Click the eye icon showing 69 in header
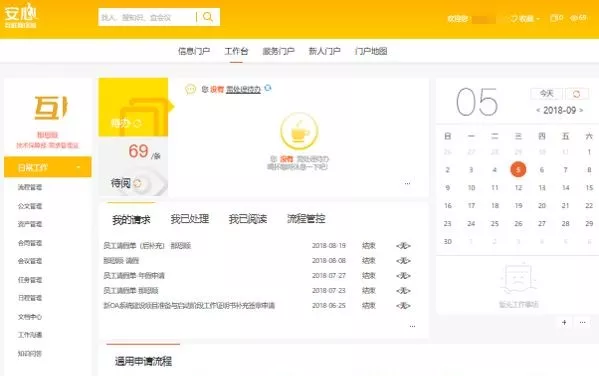The width and height of the screenshot is (599, 376). [578, 18]
